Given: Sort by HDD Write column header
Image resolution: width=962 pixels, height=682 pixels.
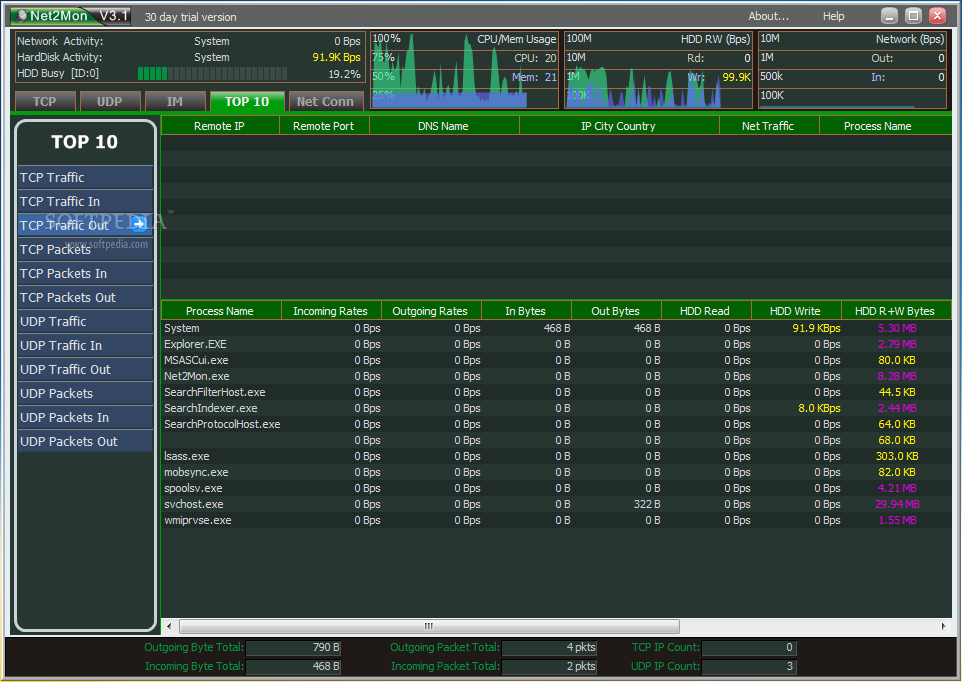Looking at the screenshot, I should click(796, 311).
